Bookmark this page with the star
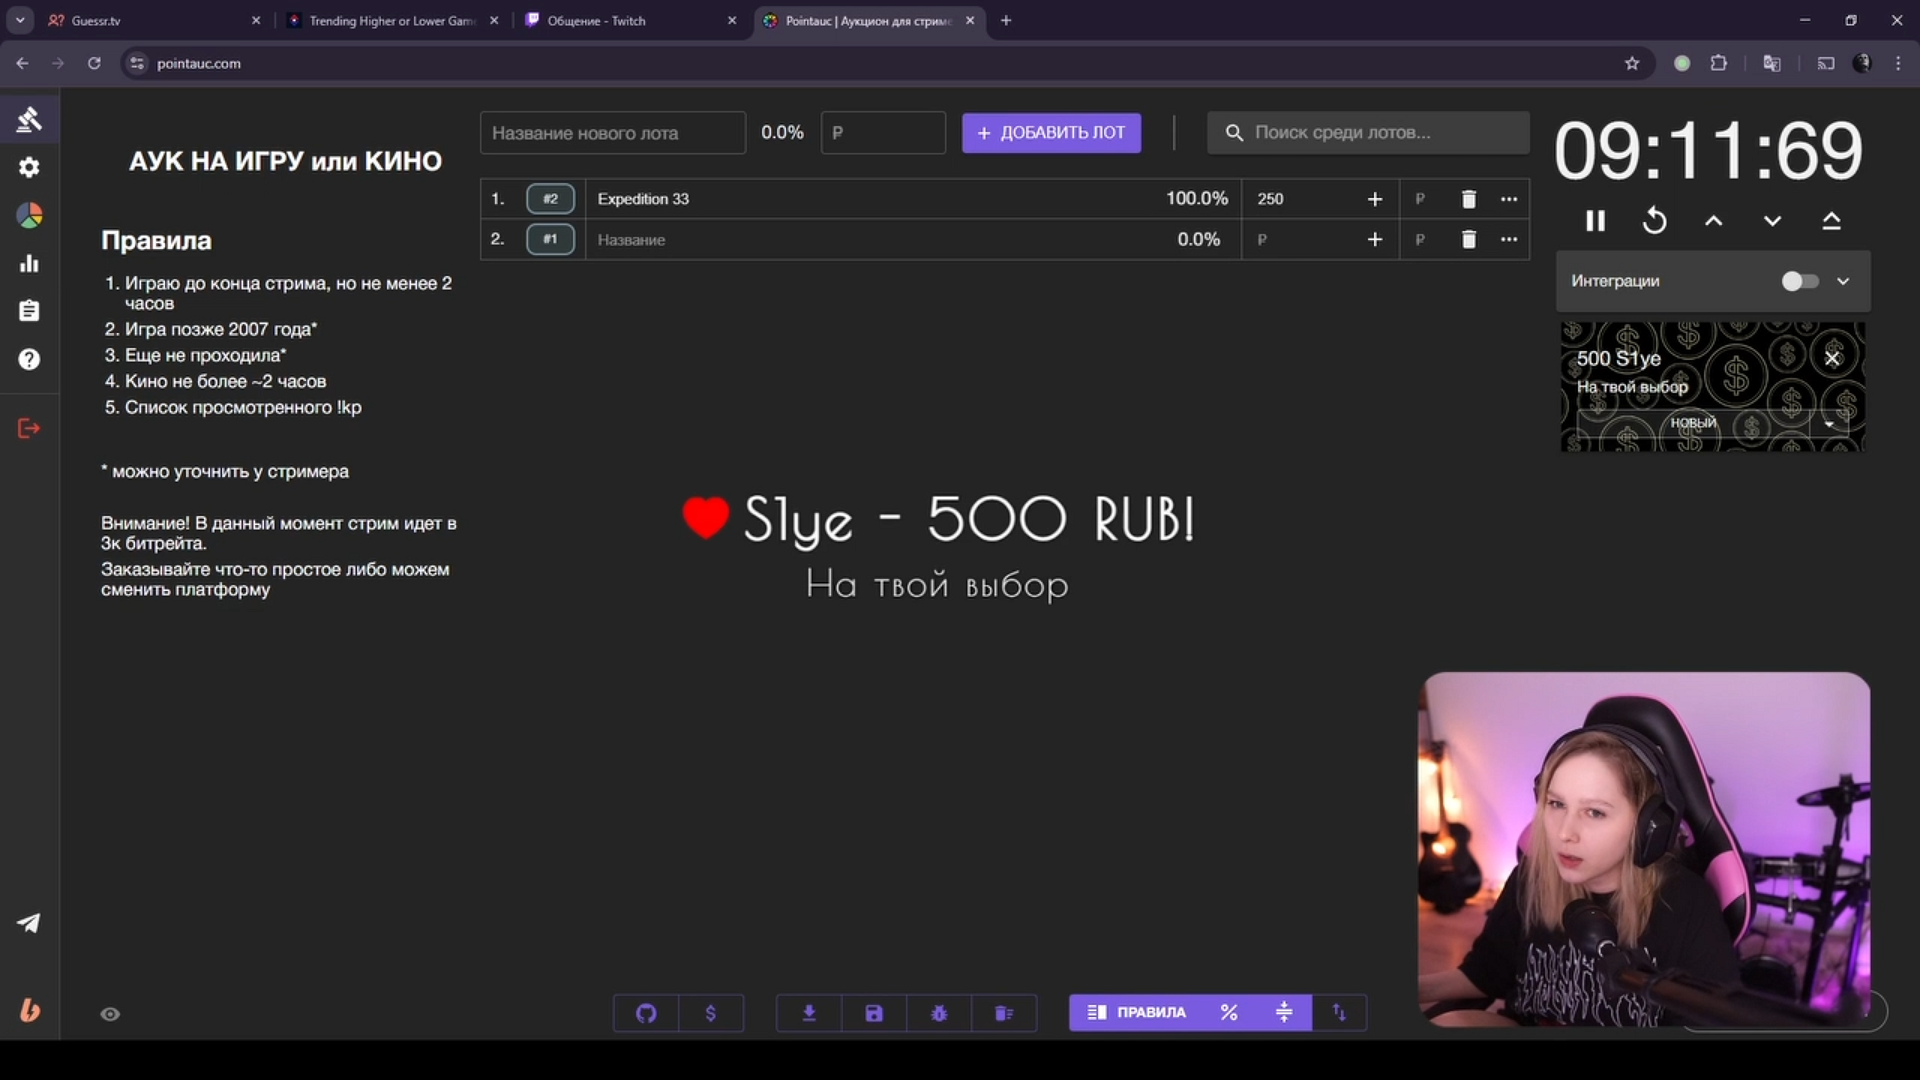This screenshot has height=1080, width=1920. point(1632,63)
